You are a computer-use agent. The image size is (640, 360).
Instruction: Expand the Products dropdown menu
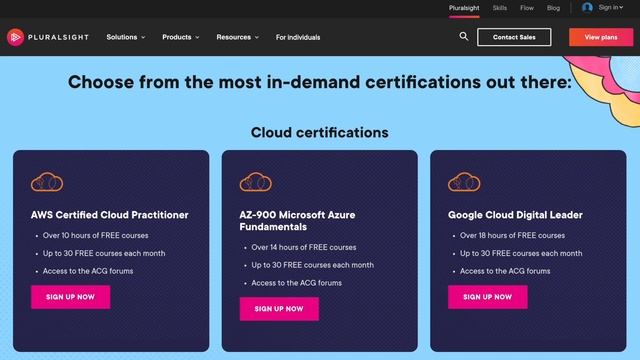pos(181,37)
